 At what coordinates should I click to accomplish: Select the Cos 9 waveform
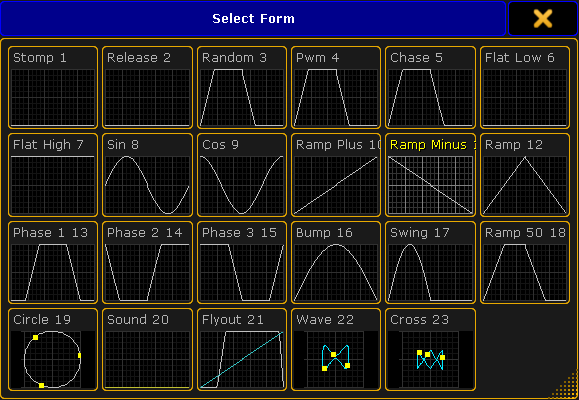pos(242,175)
